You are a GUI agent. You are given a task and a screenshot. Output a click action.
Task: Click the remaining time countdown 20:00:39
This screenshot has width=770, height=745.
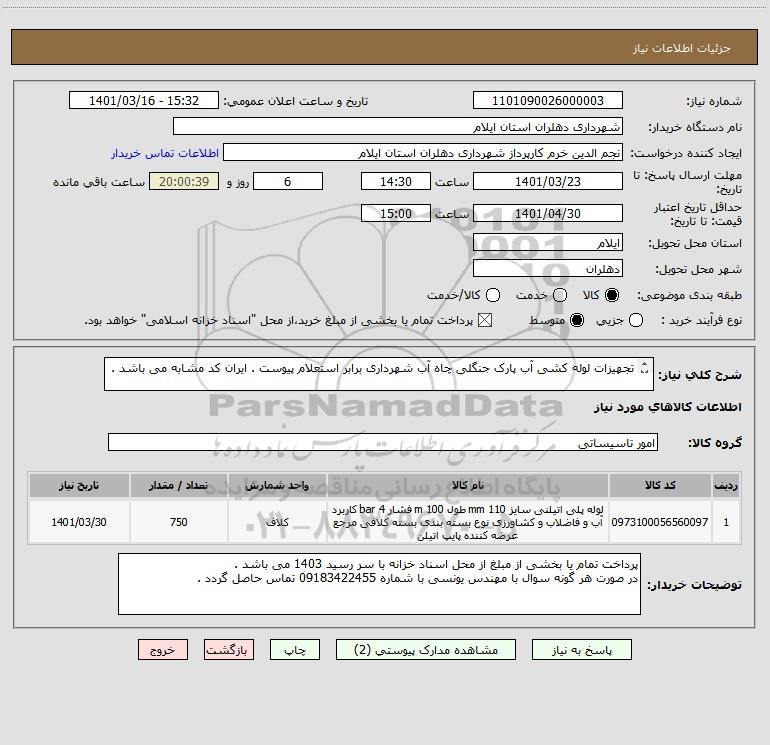184,181
